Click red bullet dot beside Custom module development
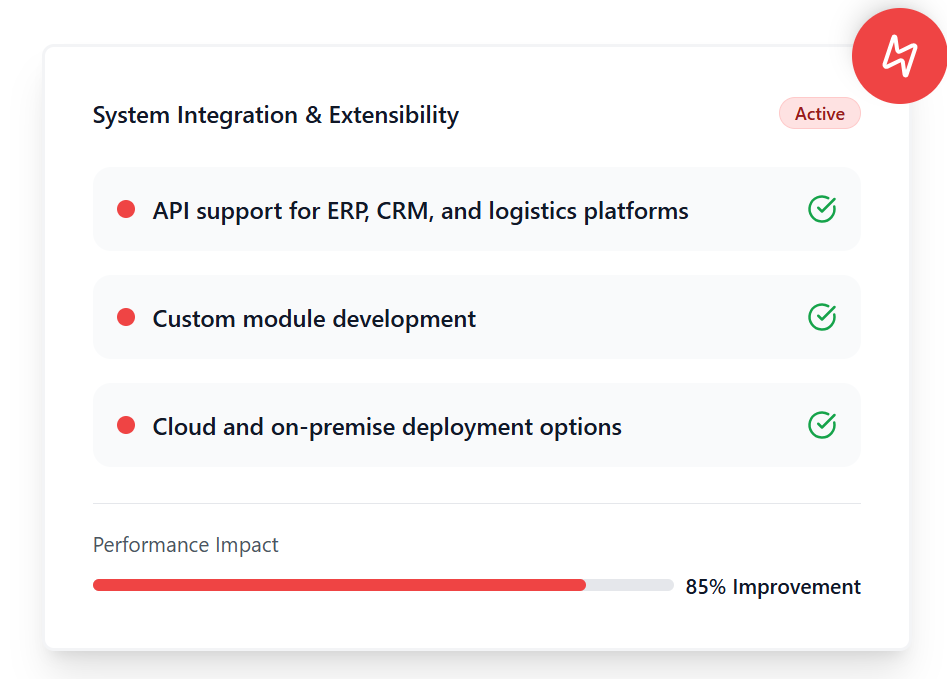947x679 pixels. pyautogui.click(x=126, y=318)
